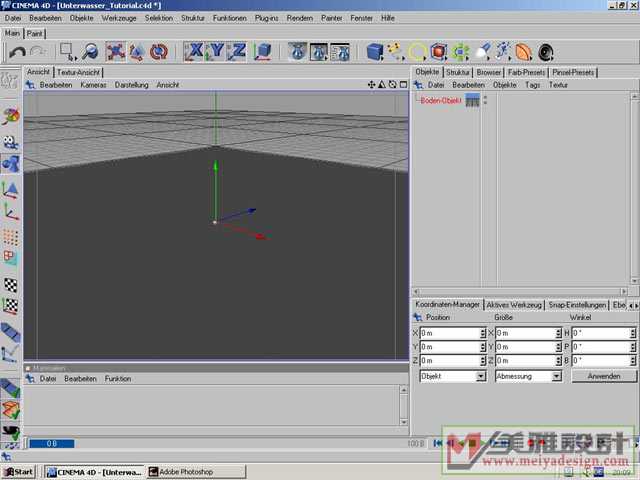Open the NURBS objects icon
This screenshot has height=480, width=640.
417,52
